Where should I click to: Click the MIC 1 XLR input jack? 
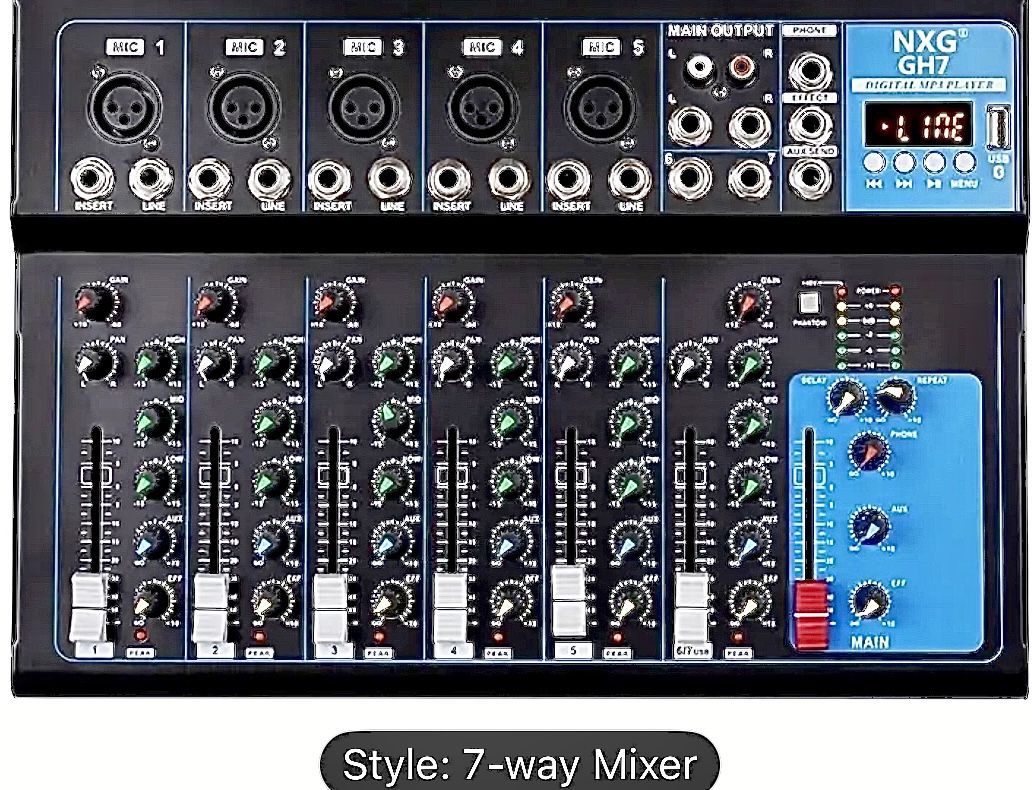pyautogui.click(x=124, y=107)
